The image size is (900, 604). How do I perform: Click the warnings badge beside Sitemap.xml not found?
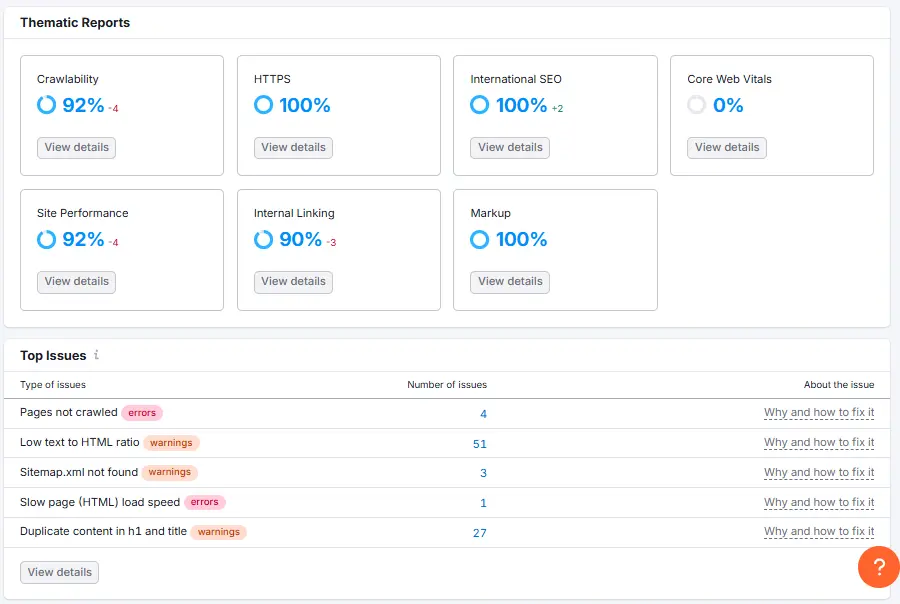[169, 472]
